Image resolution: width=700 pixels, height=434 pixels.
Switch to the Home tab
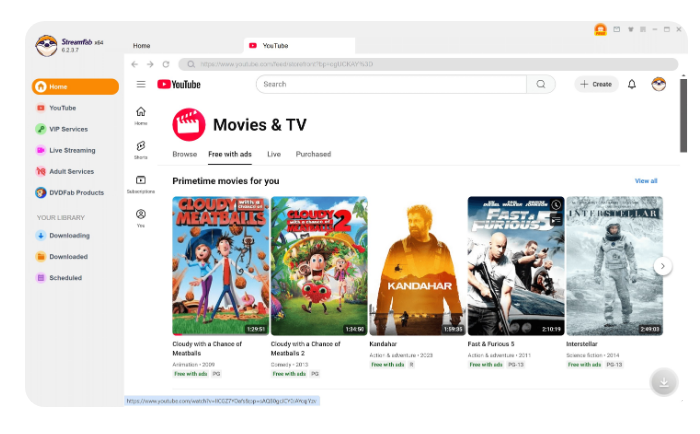142,46
